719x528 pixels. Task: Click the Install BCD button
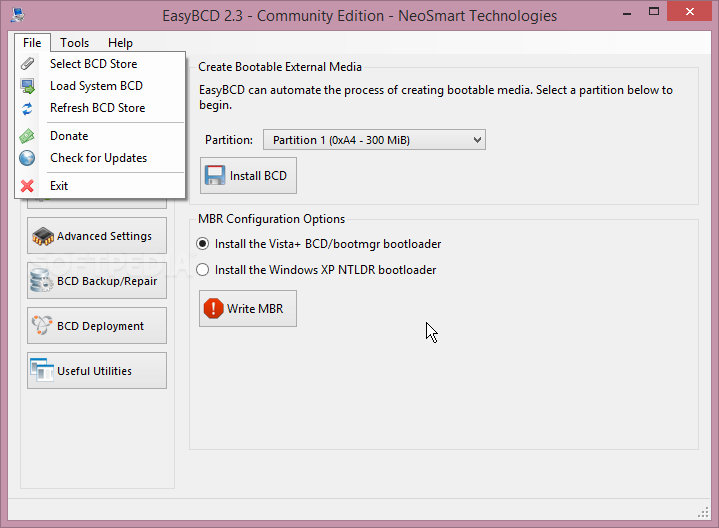click(x=248, y=176)
